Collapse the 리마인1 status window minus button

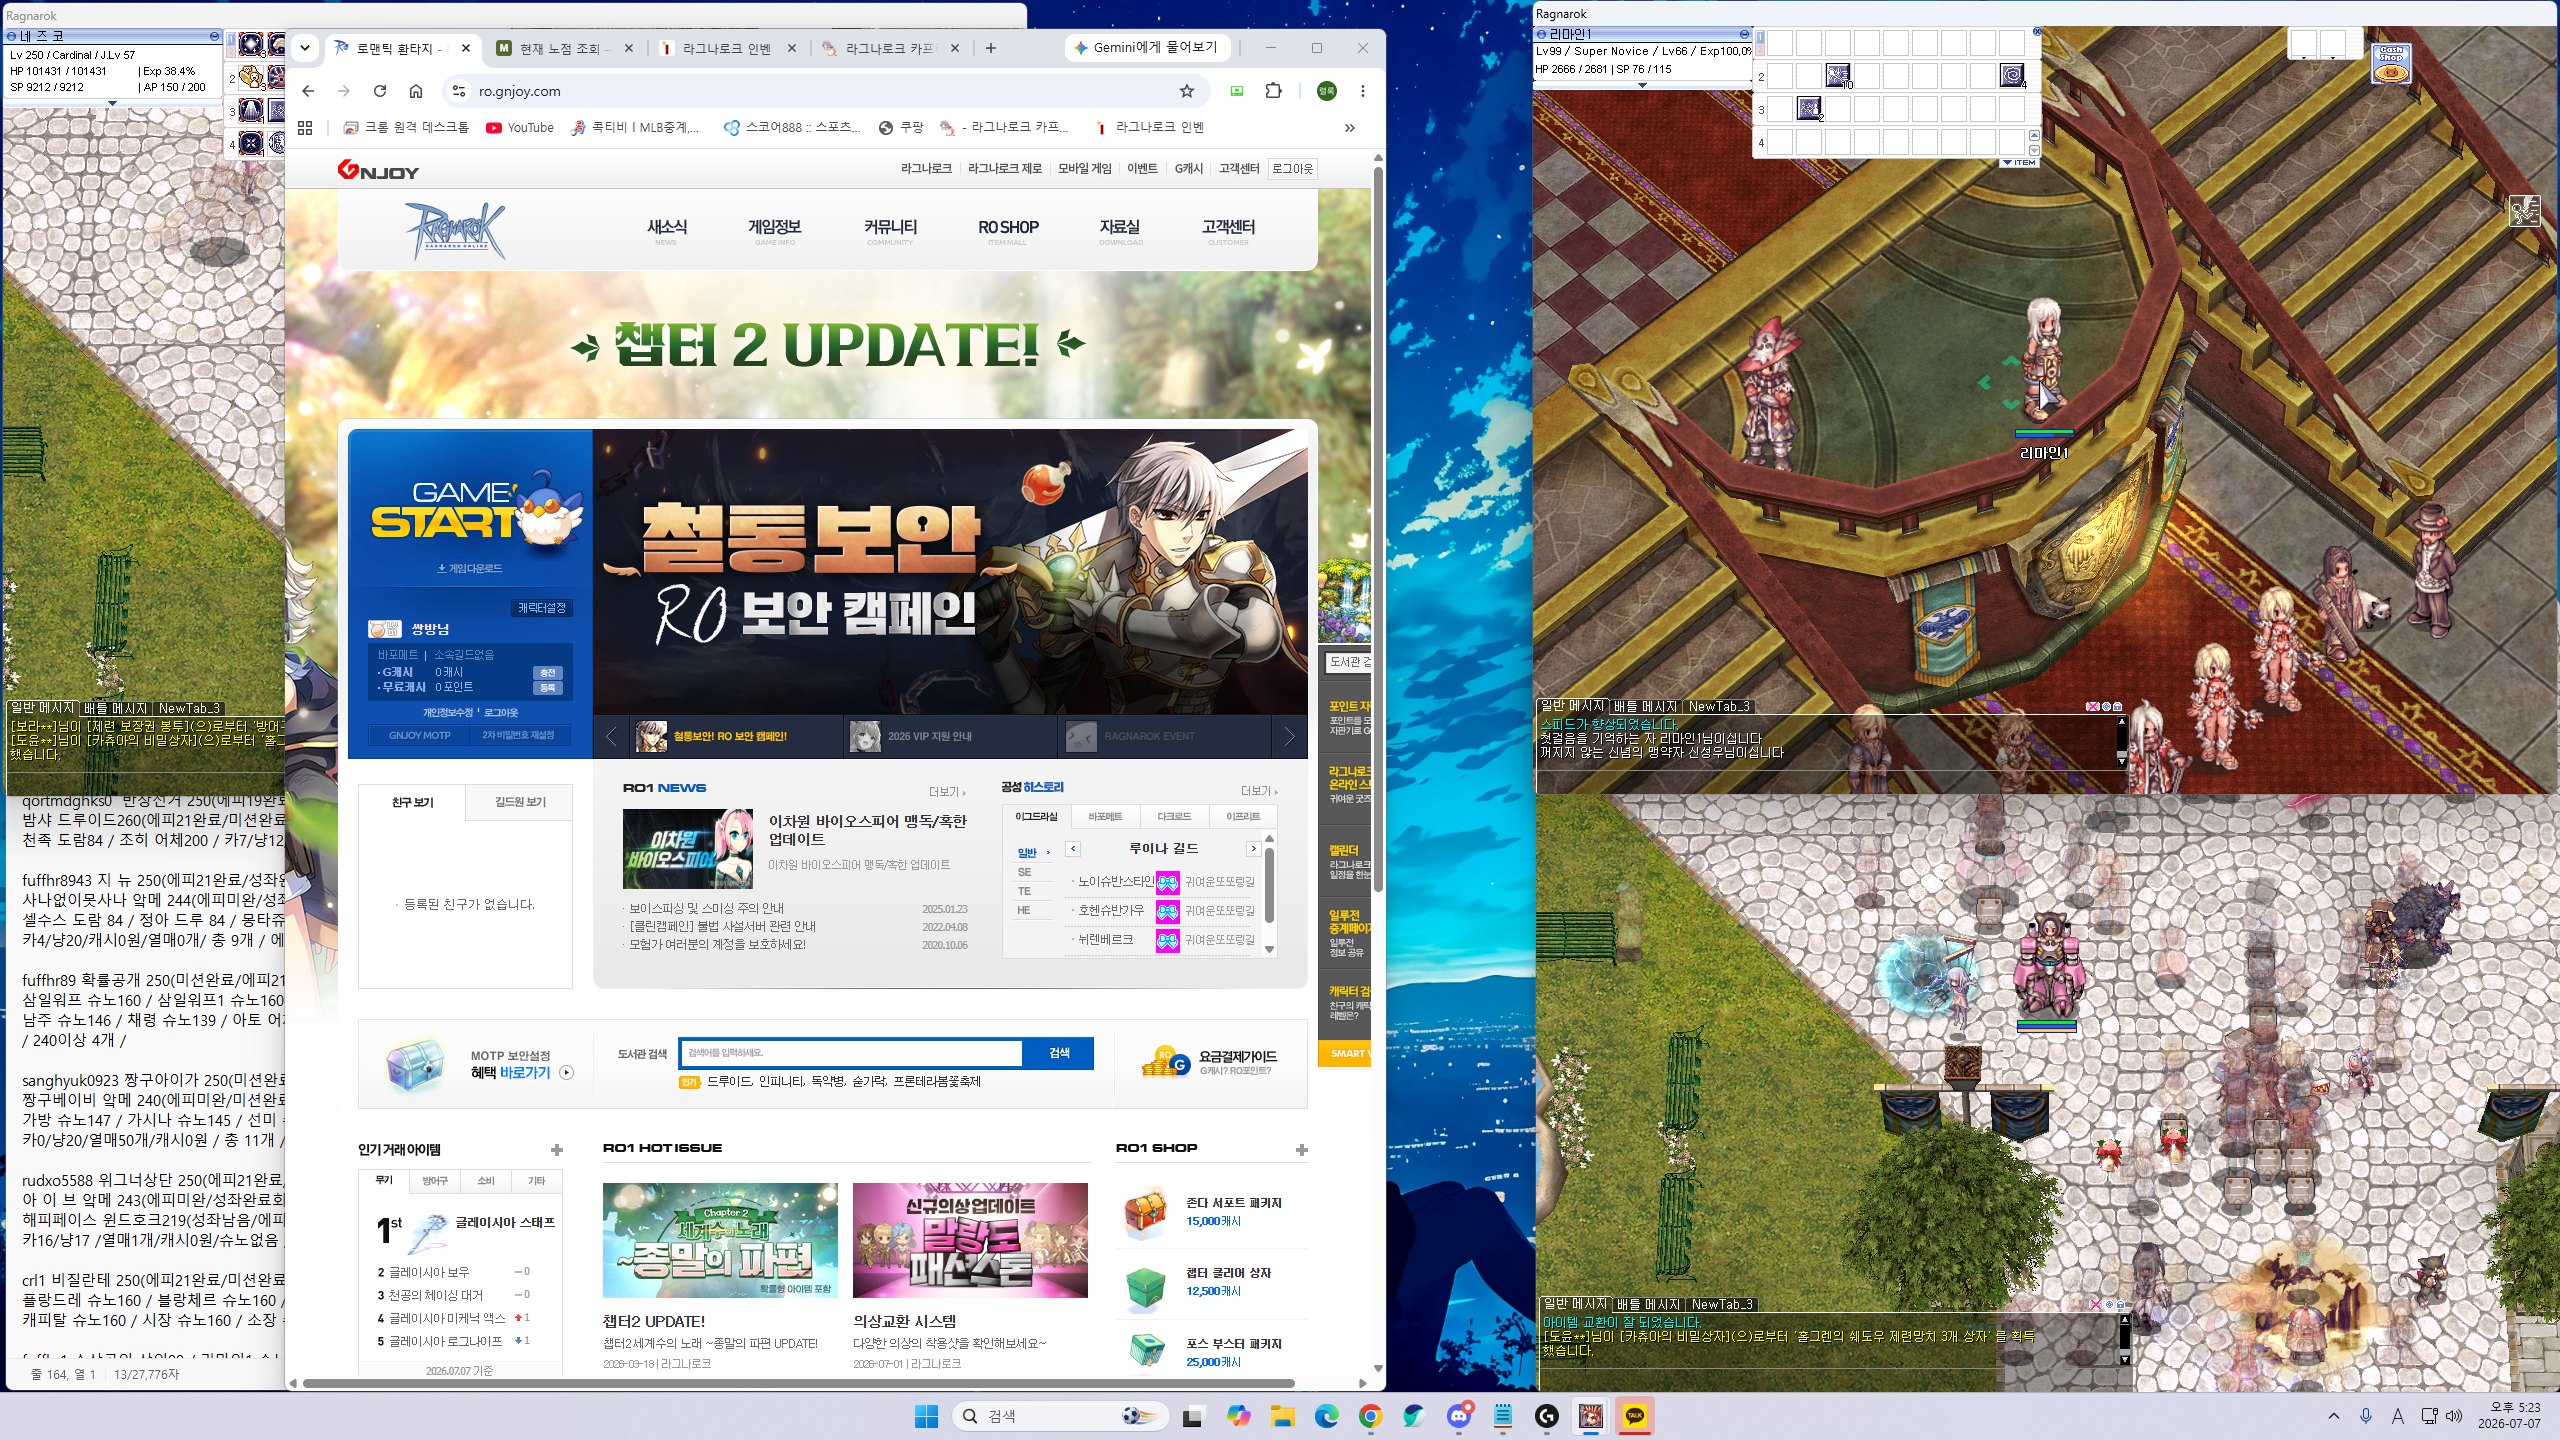1745,34
